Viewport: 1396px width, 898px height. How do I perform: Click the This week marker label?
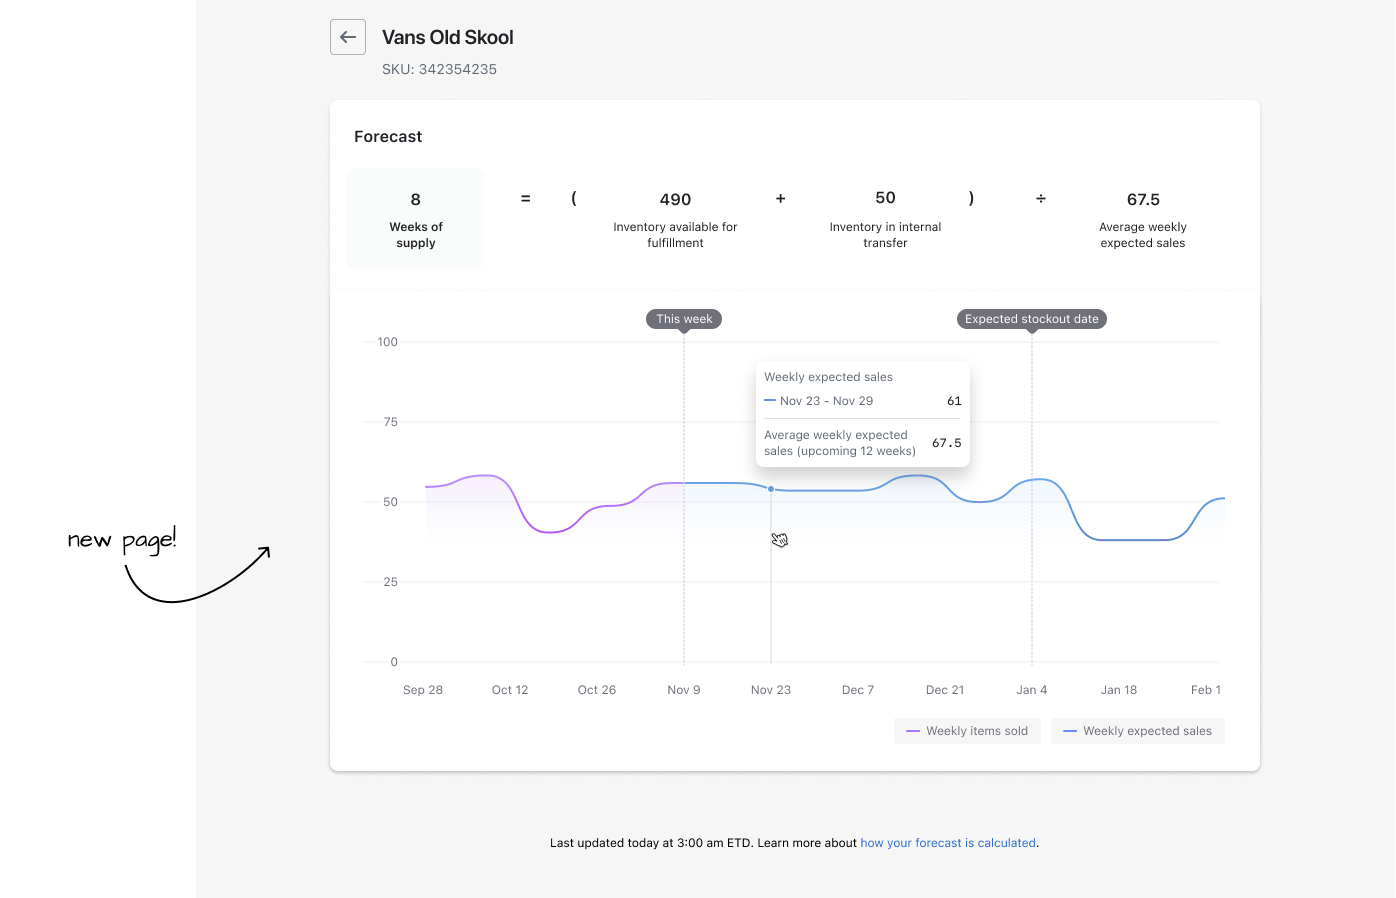tap(684, 319)
